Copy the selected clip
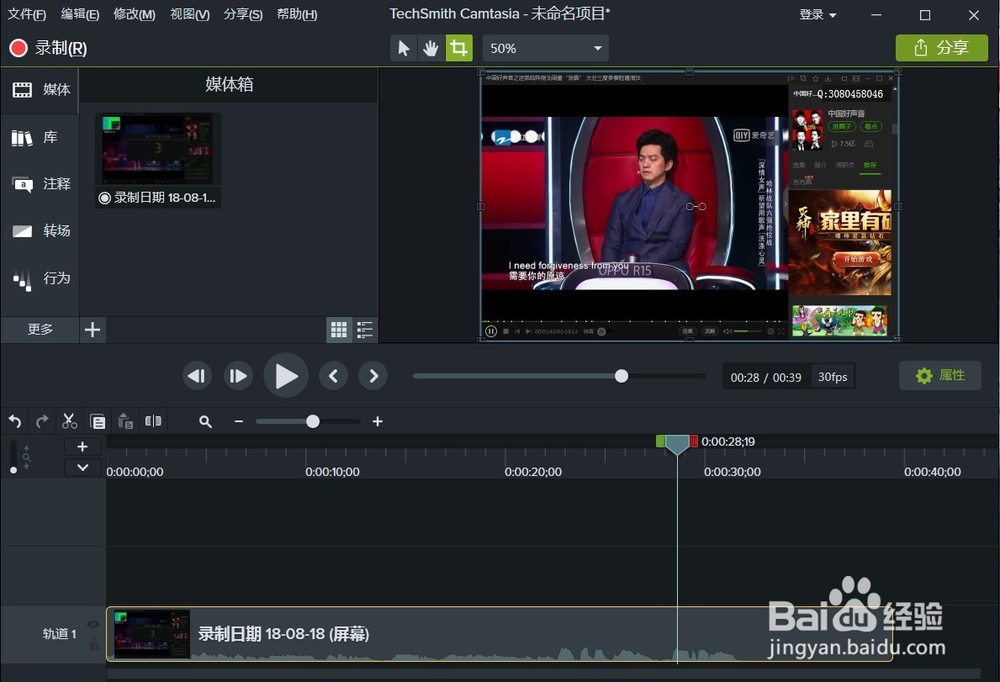This screenshot has width=1000, height=682. (98, 421)
